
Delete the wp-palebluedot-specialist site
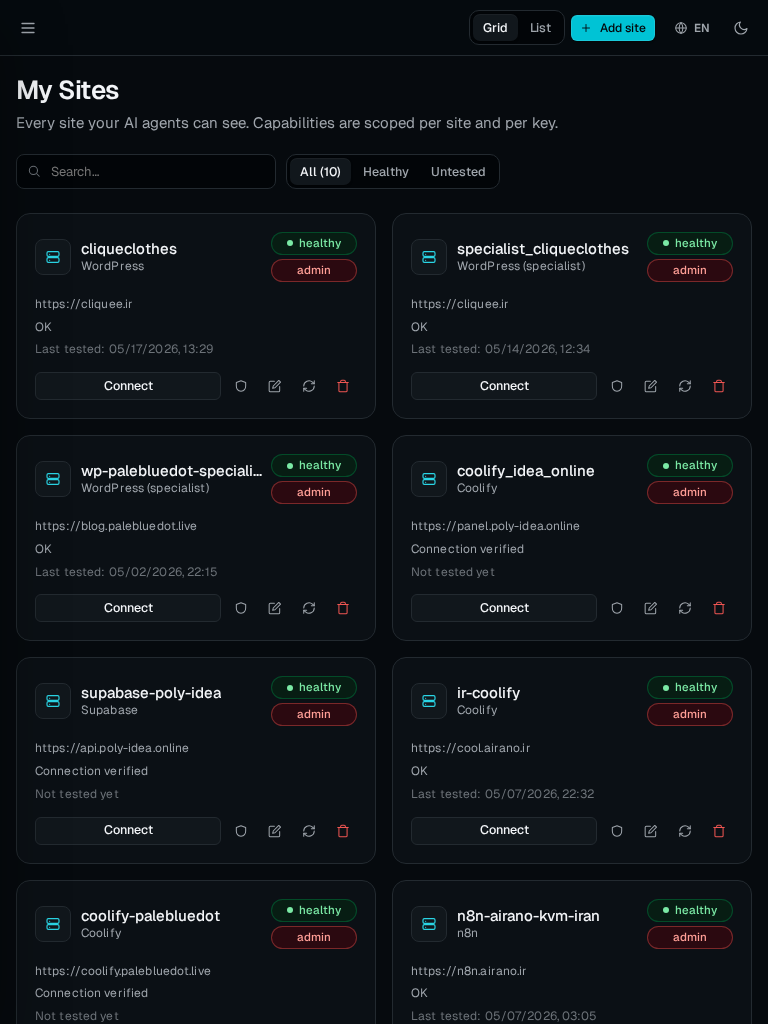point(343,608)
